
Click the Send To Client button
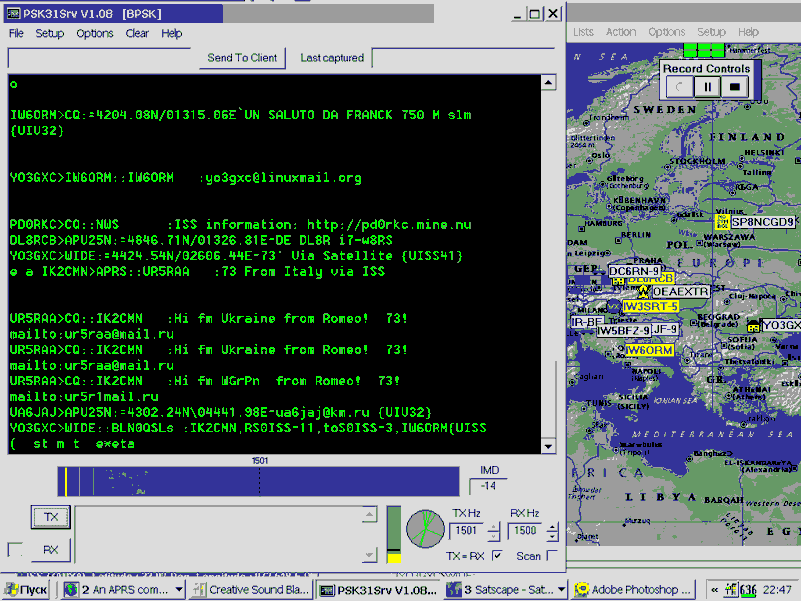tap(242, 58)
